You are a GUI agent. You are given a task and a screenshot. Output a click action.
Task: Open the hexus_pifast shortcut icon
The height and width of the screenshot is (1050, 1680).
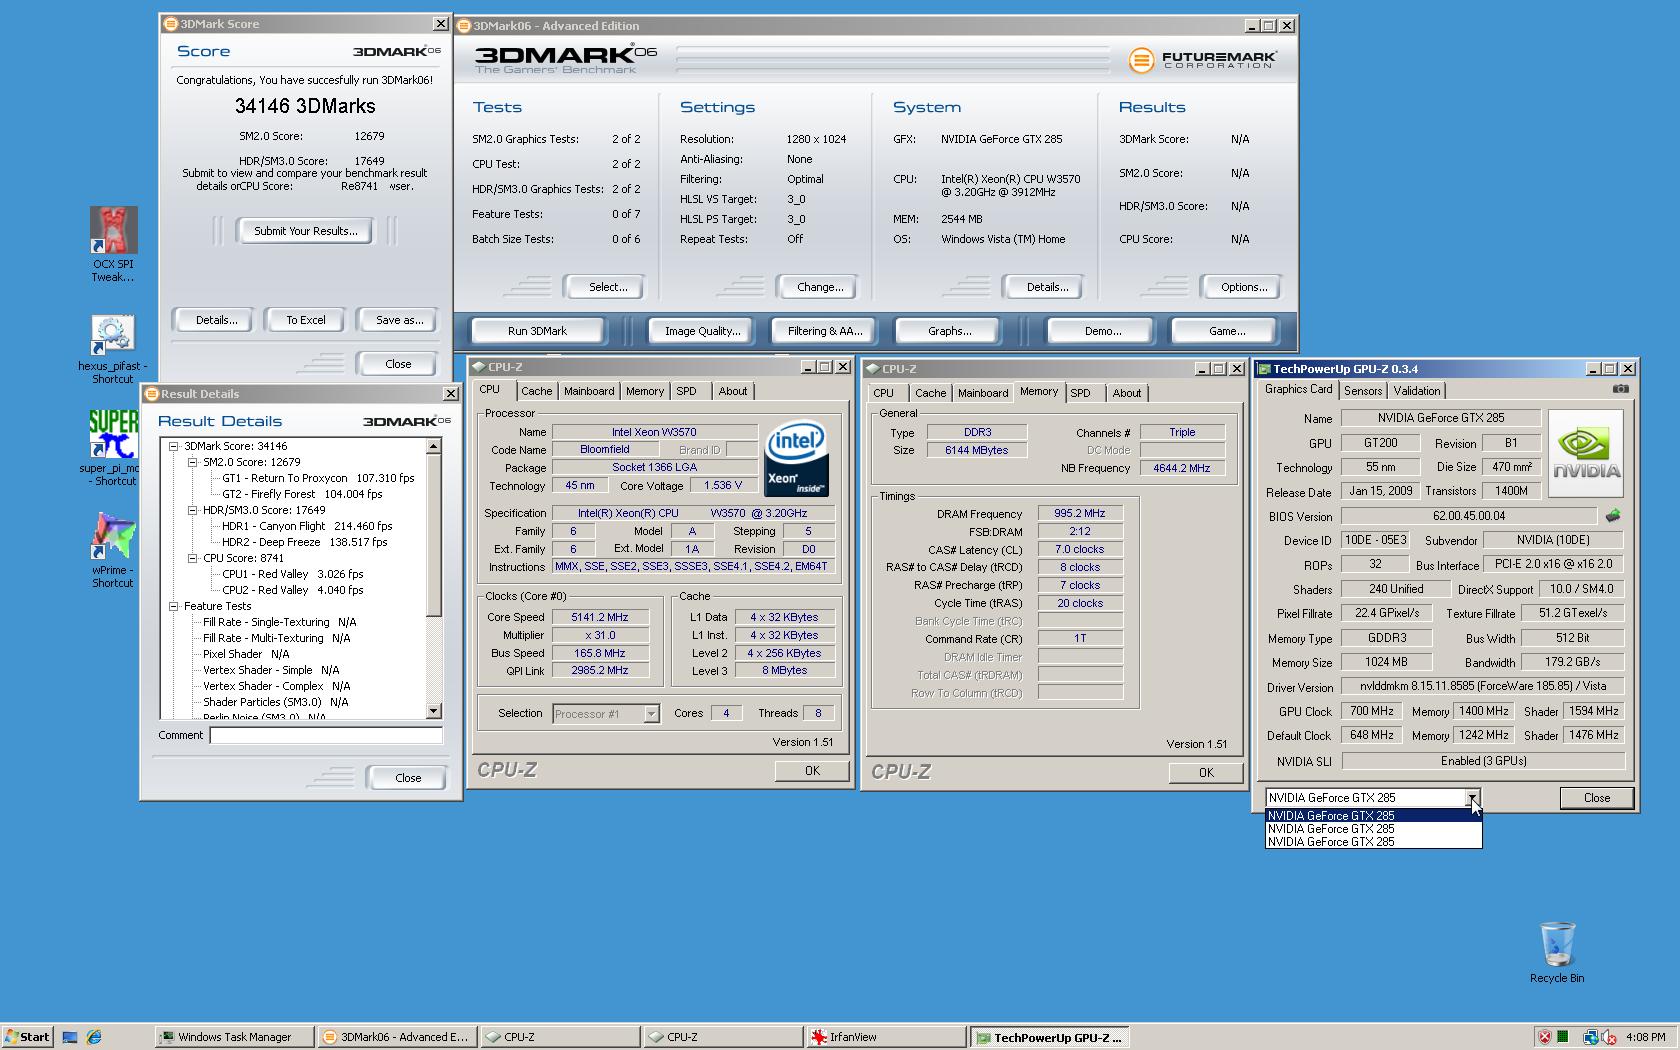113,333
